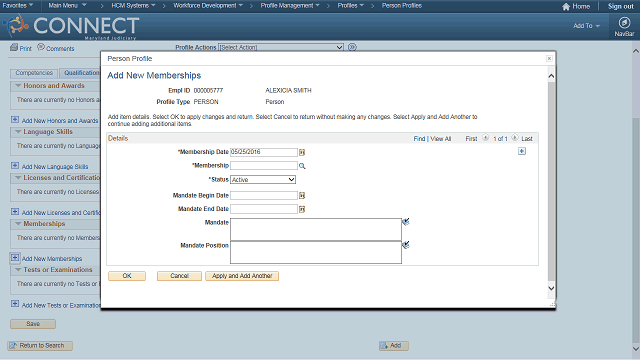This screenshot has width=640, height=360.
Task: Open the Status dropdown
Action: (263, 180)
